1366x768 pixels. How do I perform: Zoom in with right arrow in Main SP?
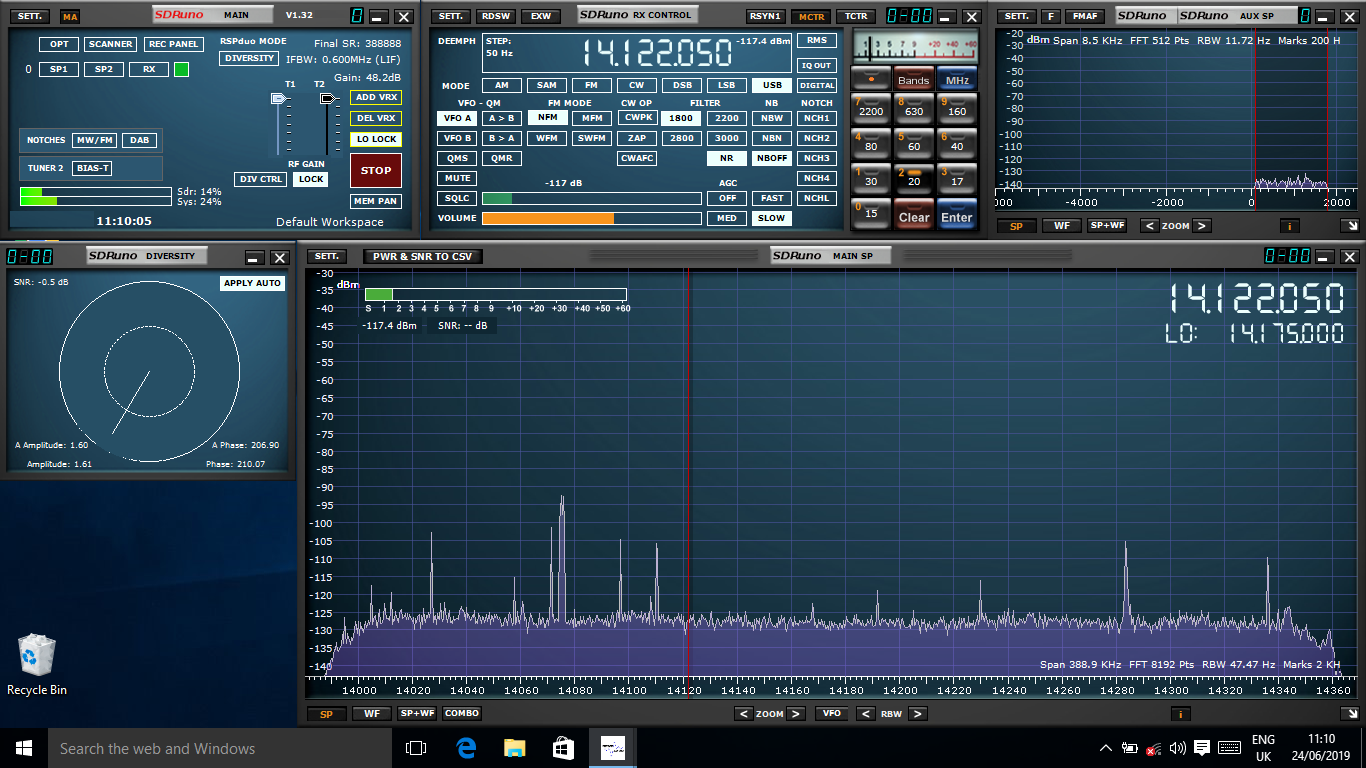pos(796,714)
